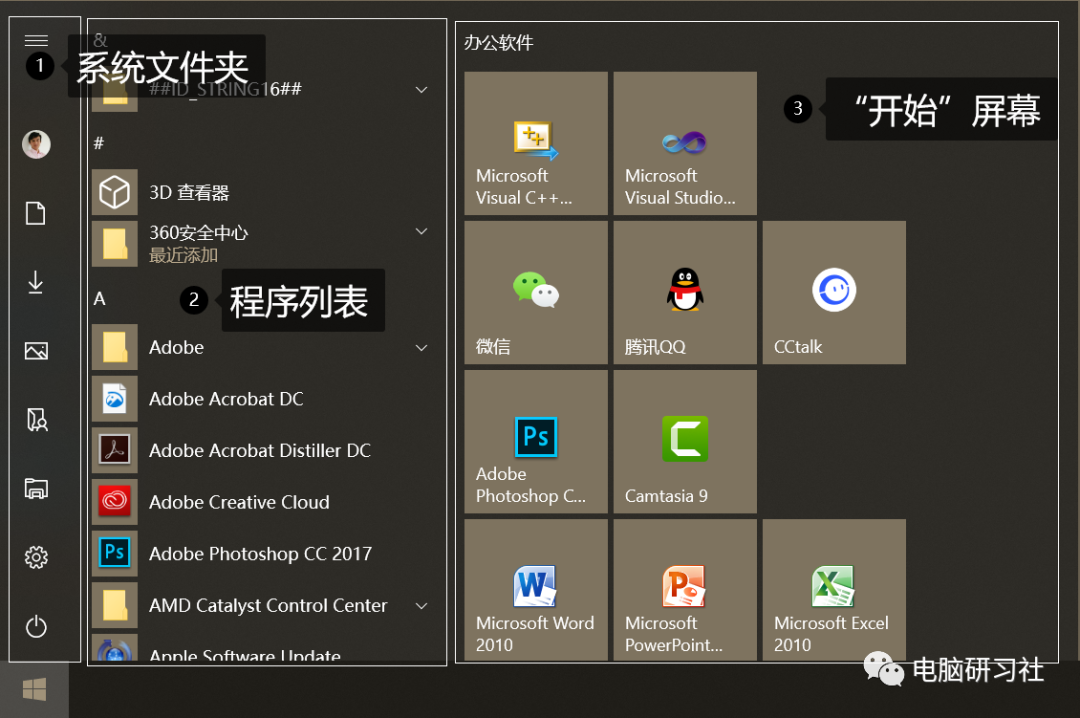
Task: Click the Adobe Acrobat DC icon
Action: point(114,399)
